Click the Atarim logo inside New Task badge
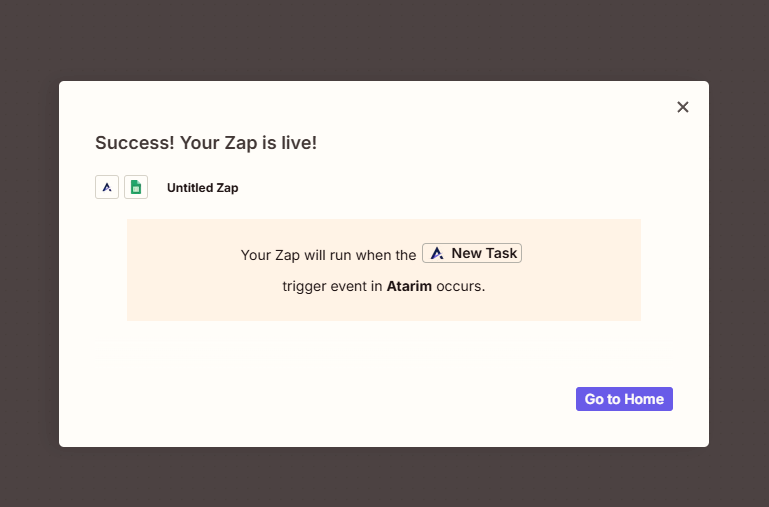 point(437,254)
